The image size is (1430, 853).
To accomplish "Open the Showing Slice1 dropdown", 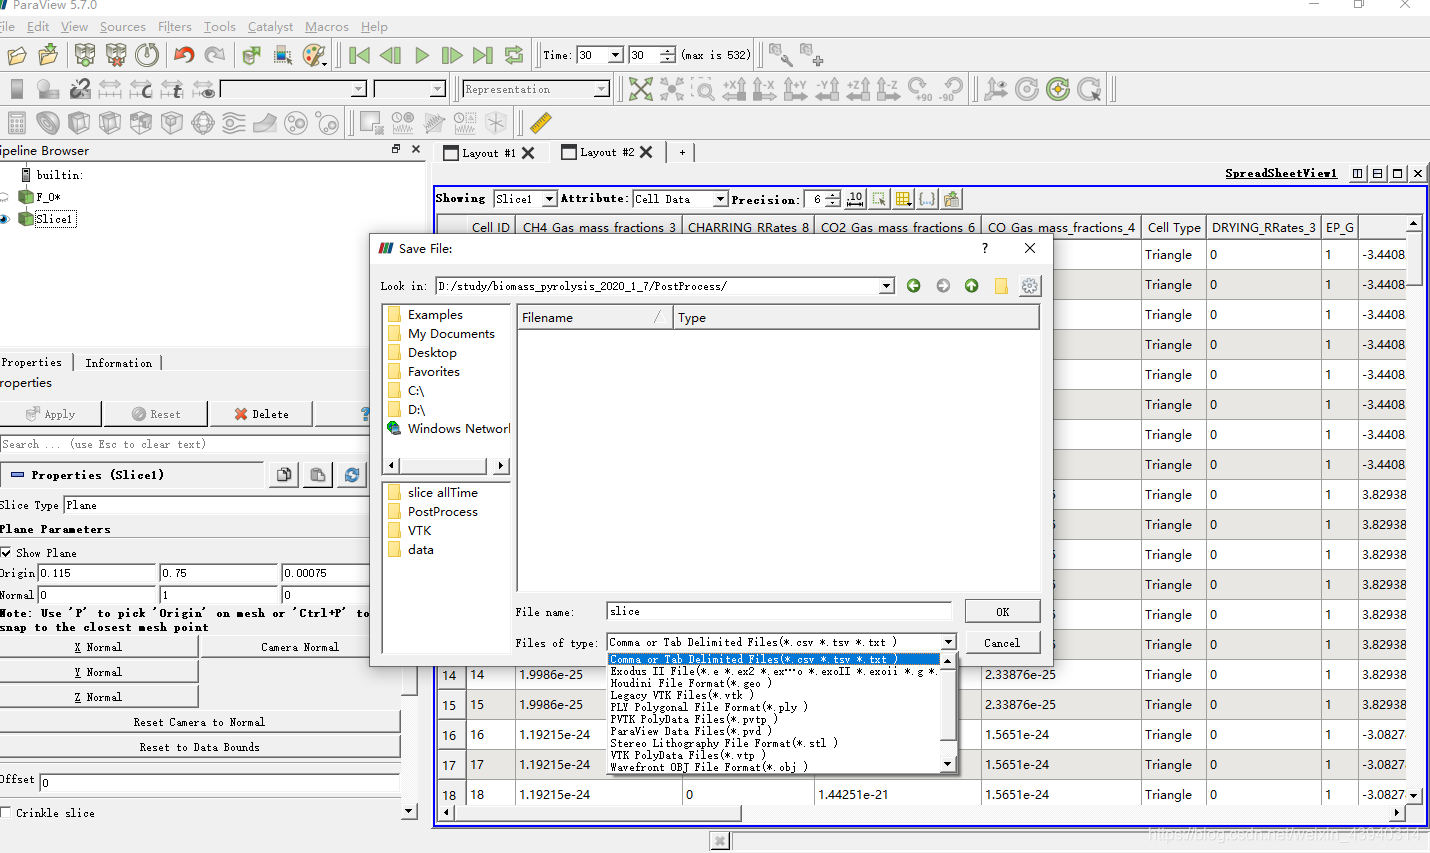I will (549, 199).
